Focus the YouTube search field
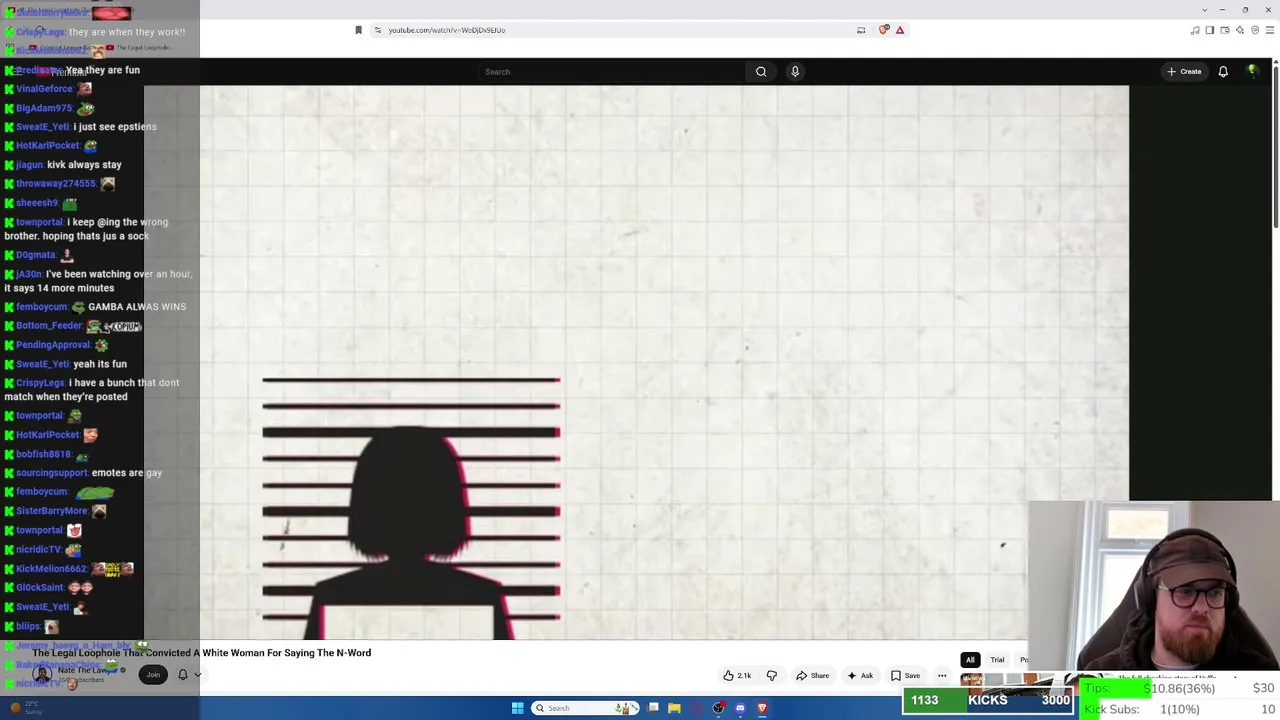The width and height of the screenshot is (1280, 720). pyautogui.click(x=612, y=71)
